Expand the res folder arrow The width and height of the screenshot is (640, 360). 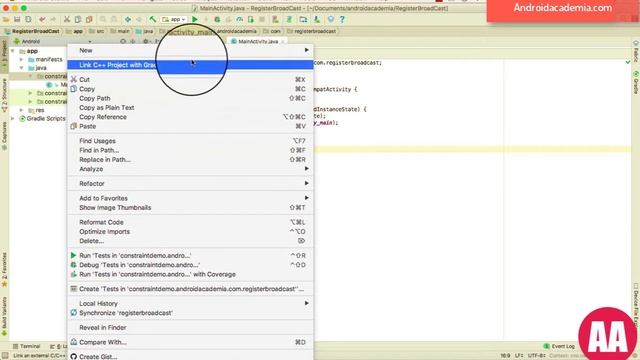[21, 110]
